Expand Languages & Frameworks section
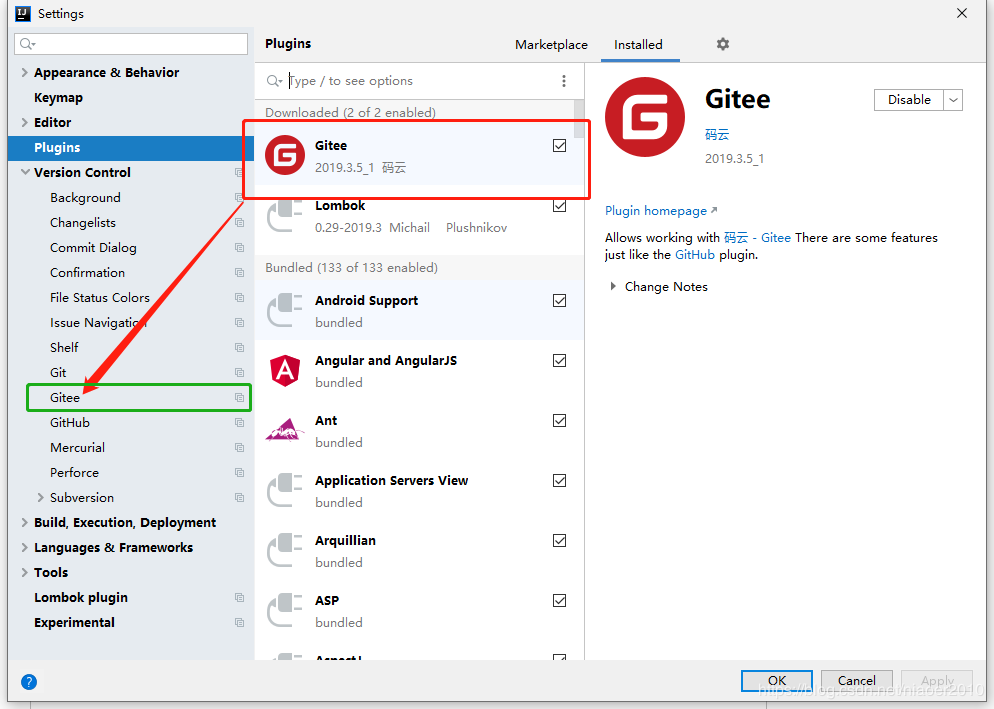 [24, 547]
